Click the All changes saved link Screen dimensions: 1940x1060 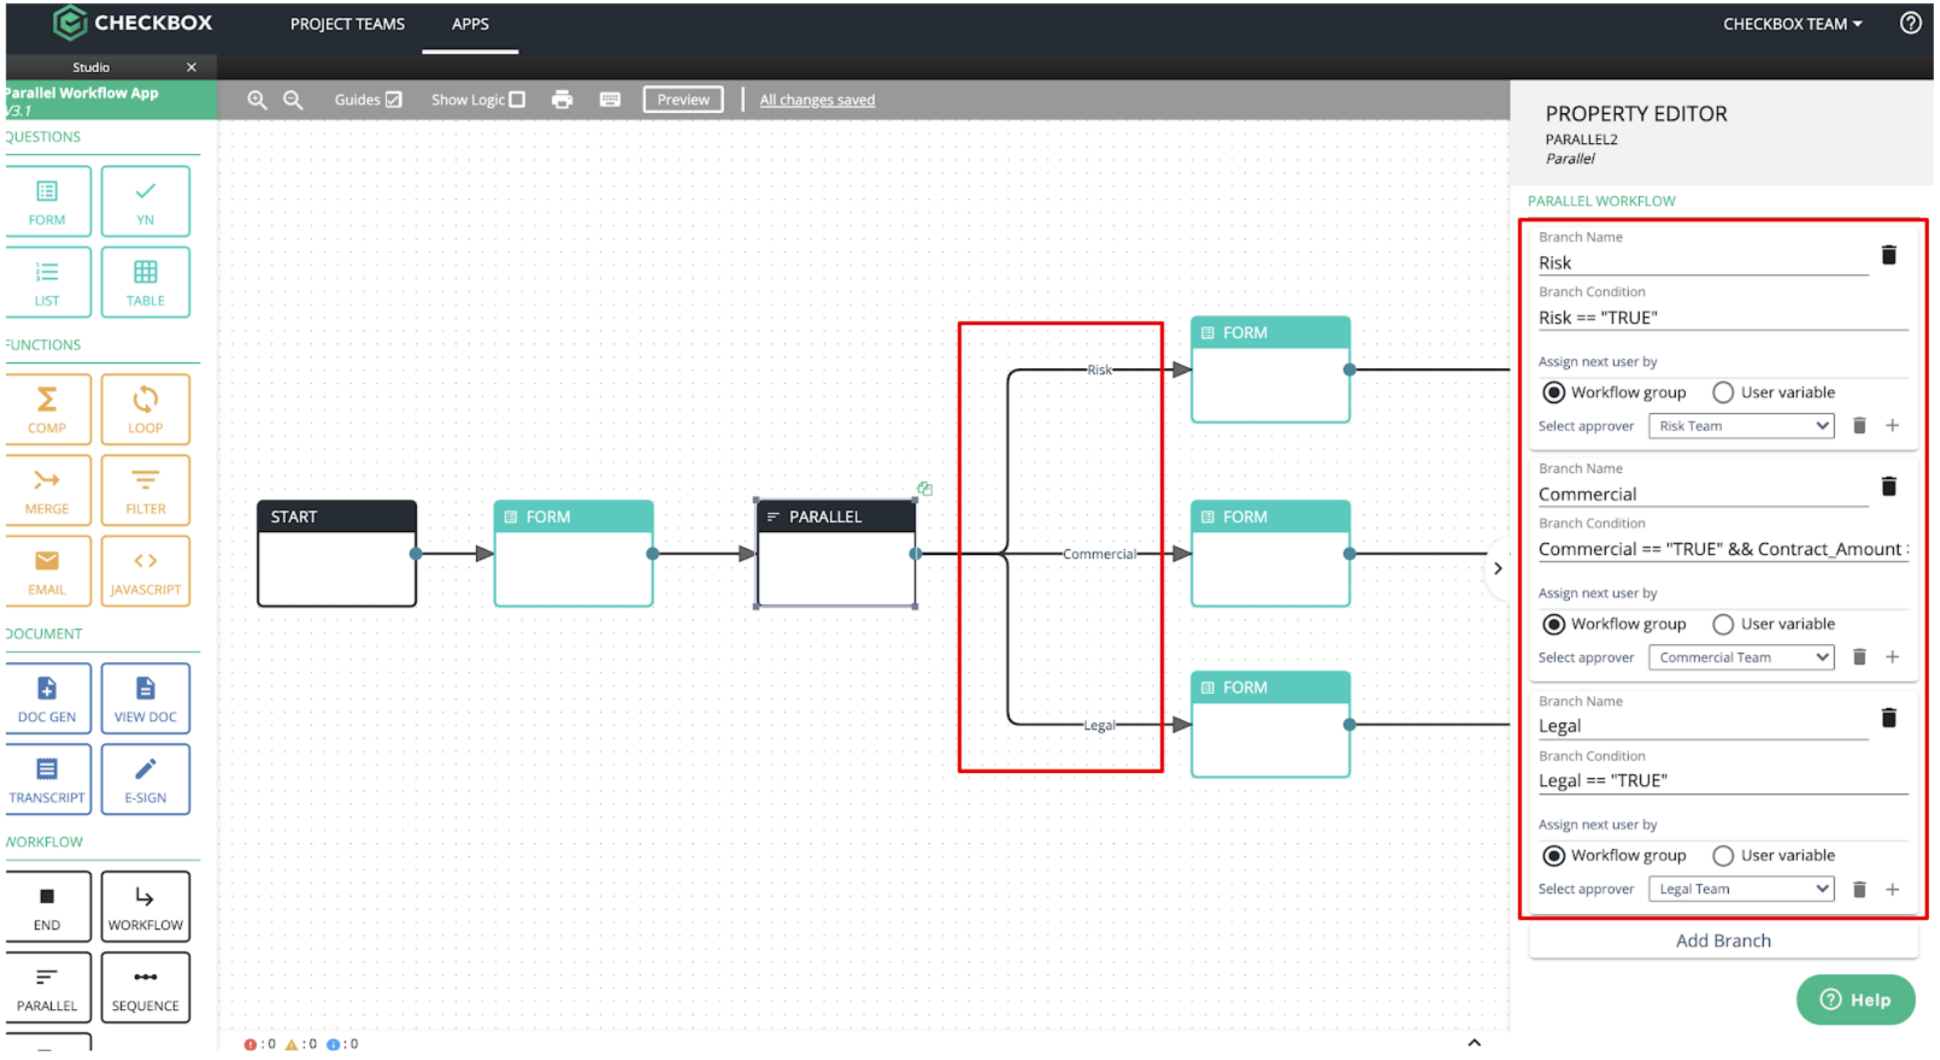(817, 100)
